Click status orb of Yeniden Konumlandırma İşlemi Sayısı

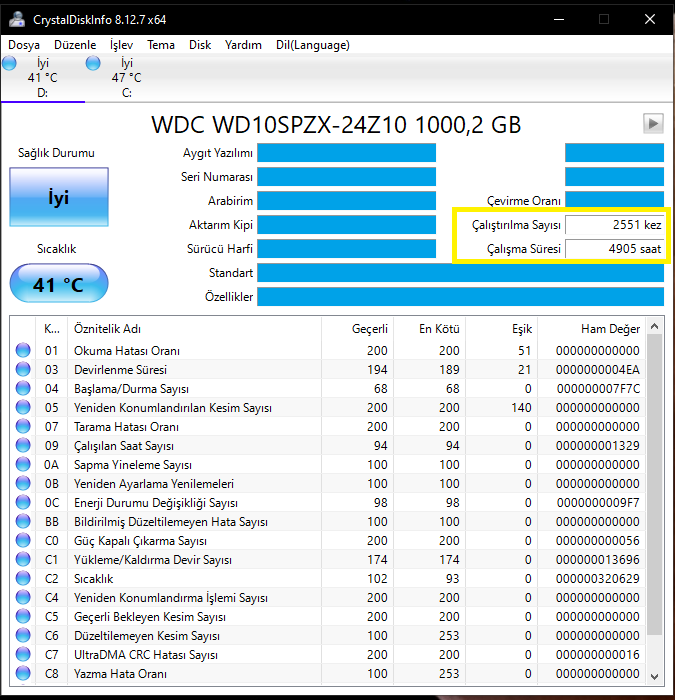23,597
